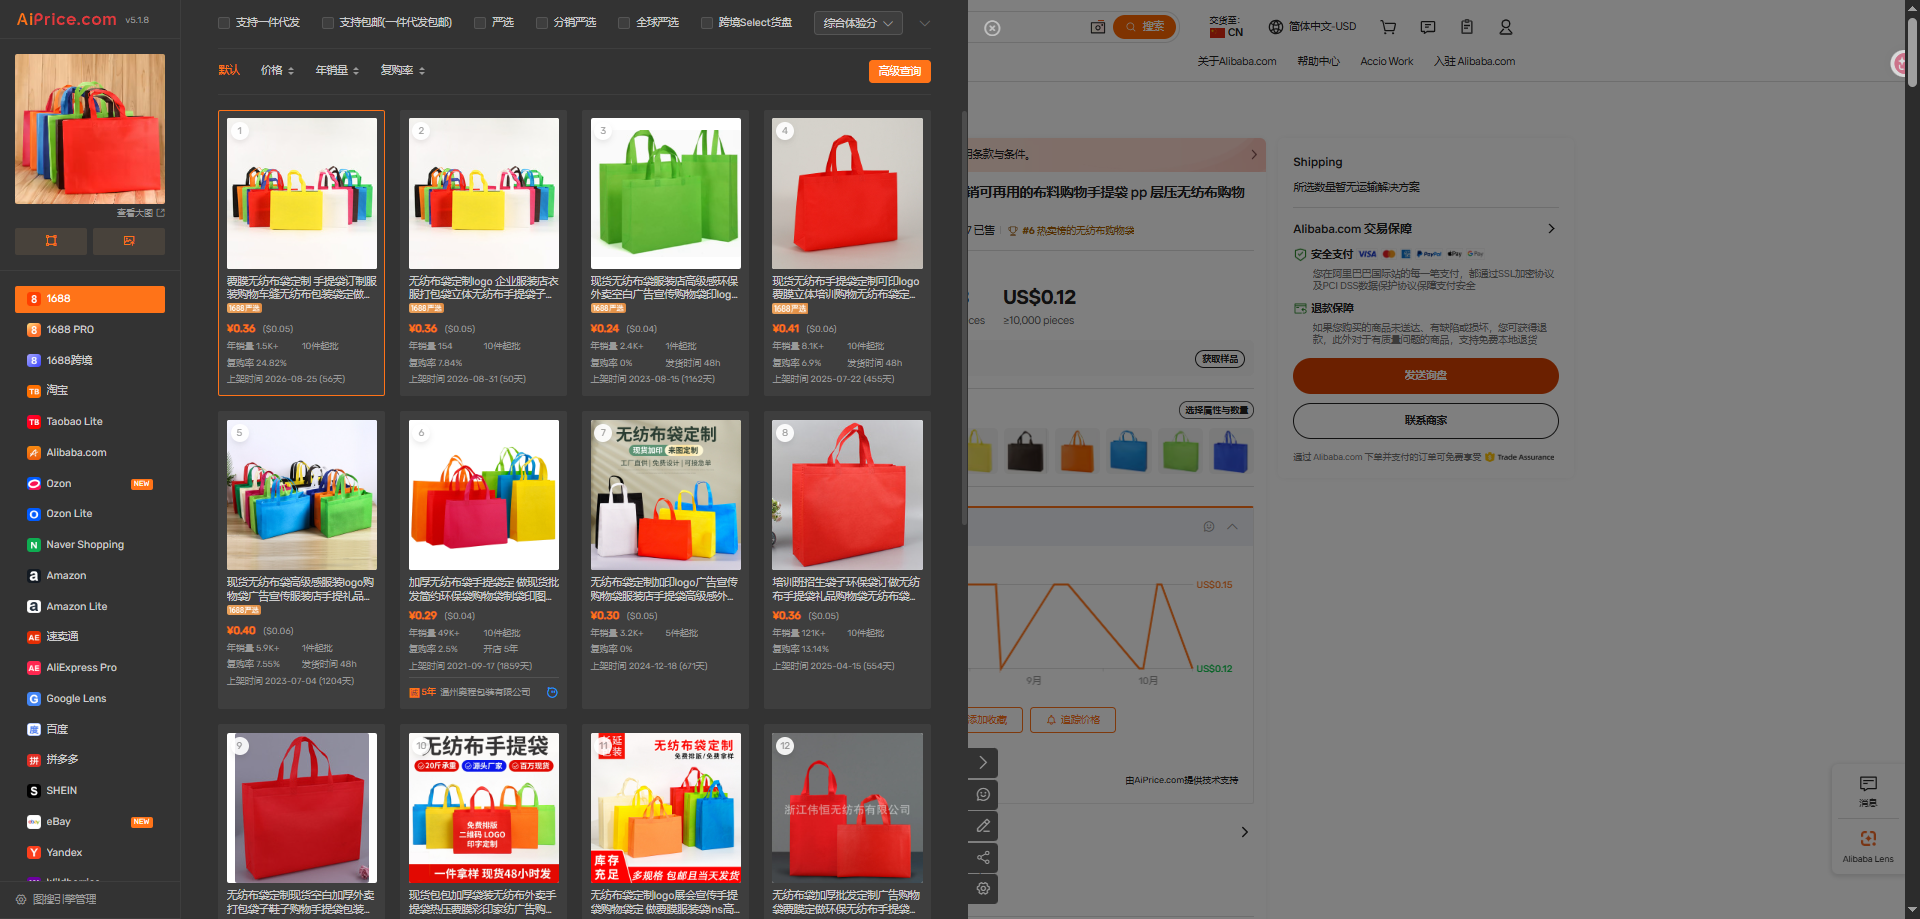
Task: Click the user account icon in Alibaba header
Action: tap(1506, 27)
